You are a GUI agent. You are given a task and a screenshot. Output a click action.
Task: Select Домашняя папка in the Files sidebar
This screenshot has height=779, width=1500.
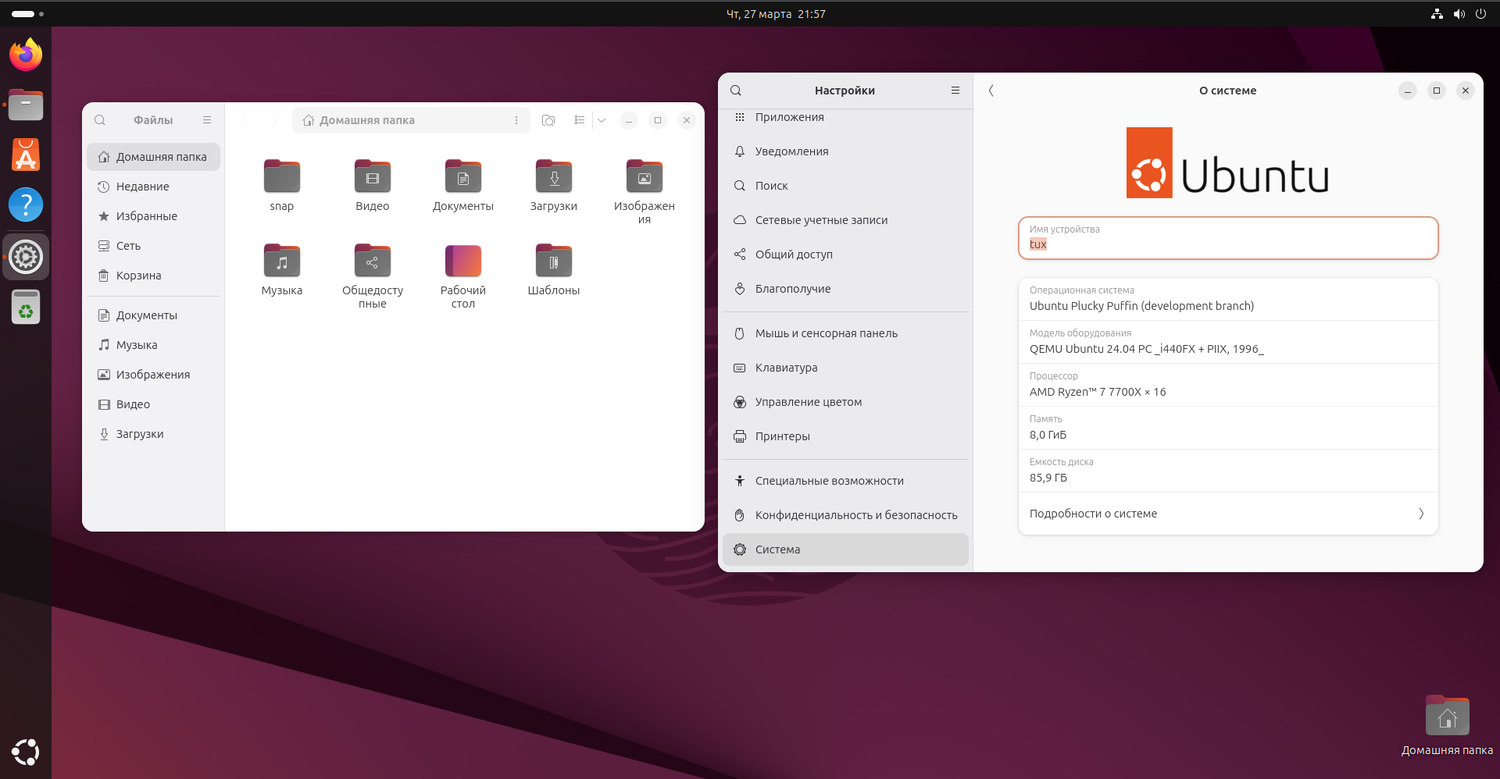[x=153, y=157]
